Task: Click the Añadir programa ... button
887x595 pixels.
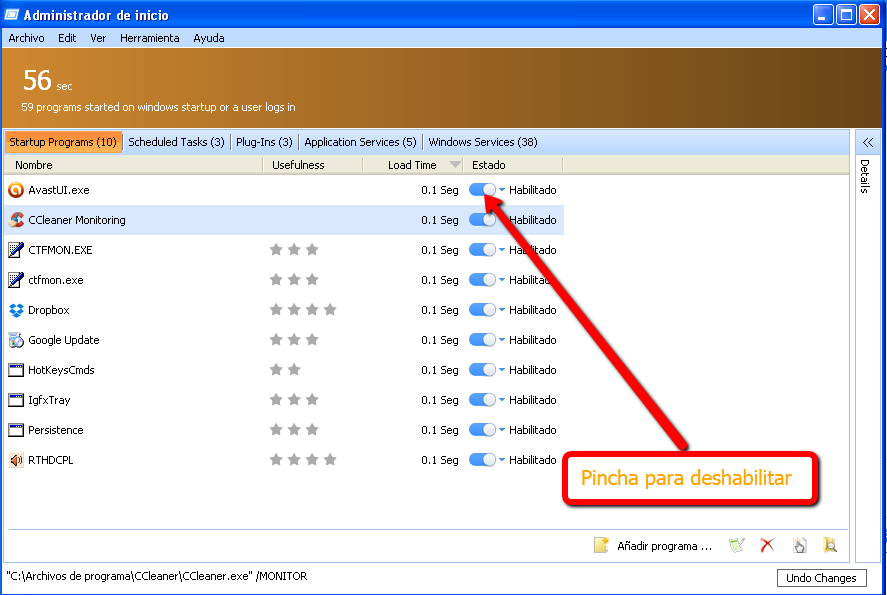Action: [653, 545]
